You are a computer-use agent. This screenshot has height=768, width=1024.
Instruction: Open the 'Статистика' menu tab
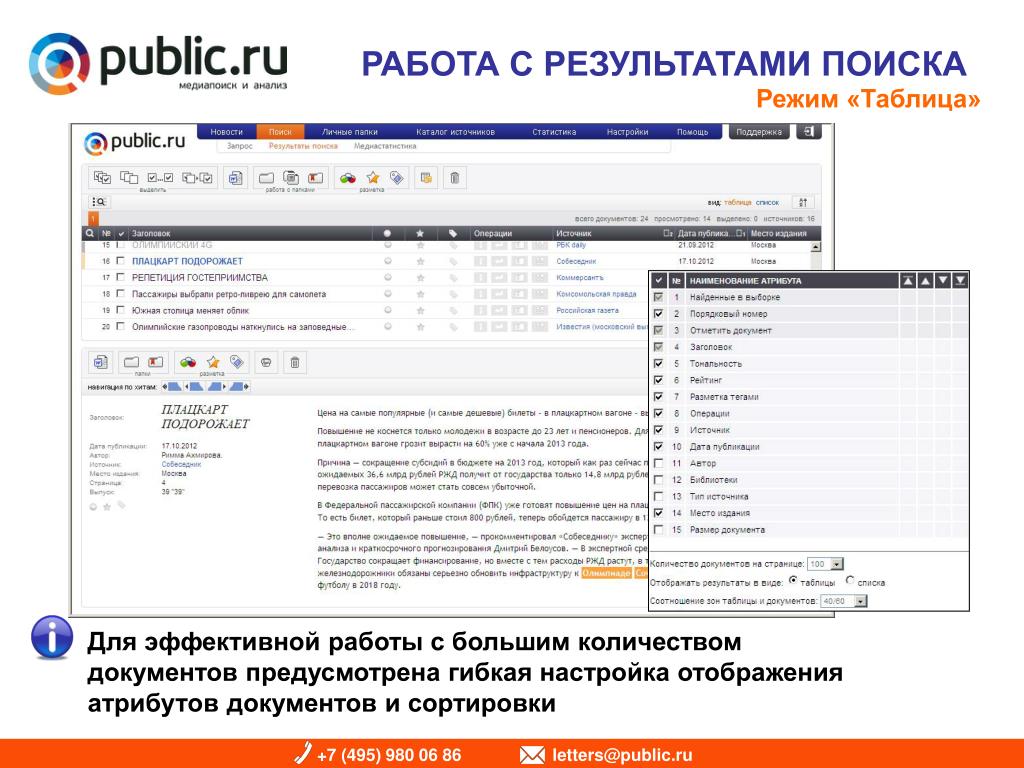point(554,132)
